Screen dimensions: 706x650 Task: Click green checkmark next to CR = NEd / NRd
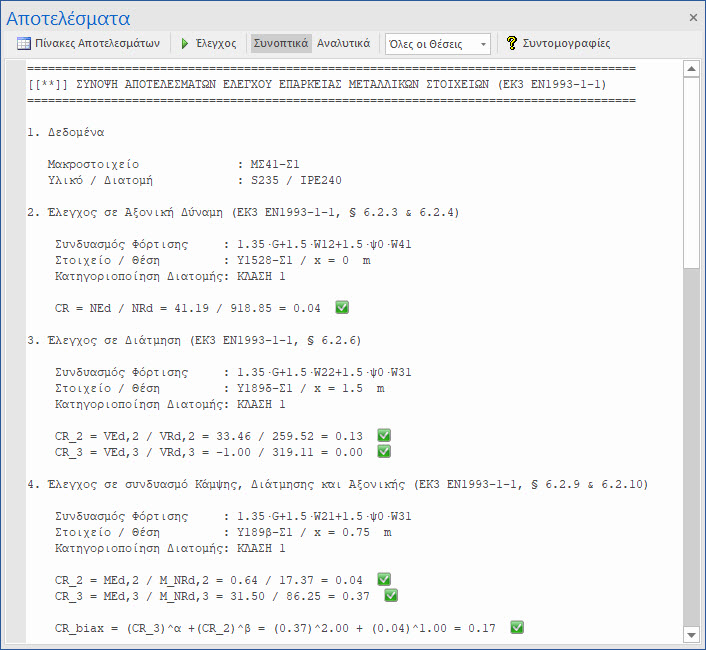[x=342, y=307]
